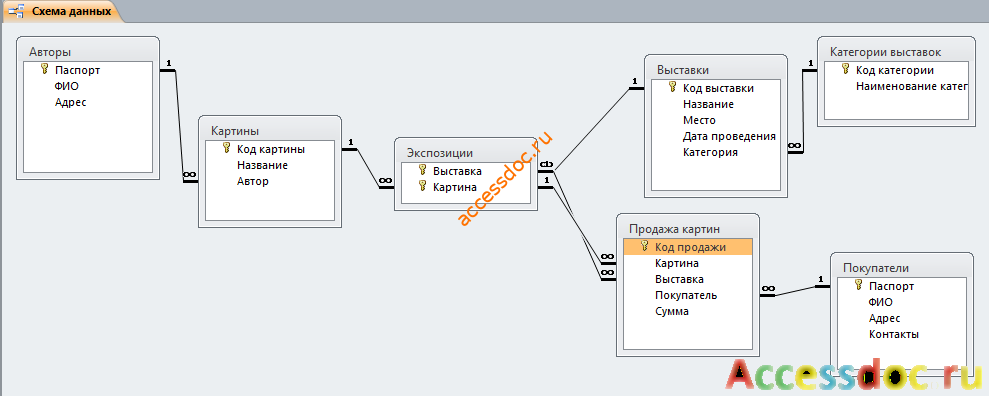
Task: Select the relationship line between Картины and Экспозиции
Action: coord(368,168)
